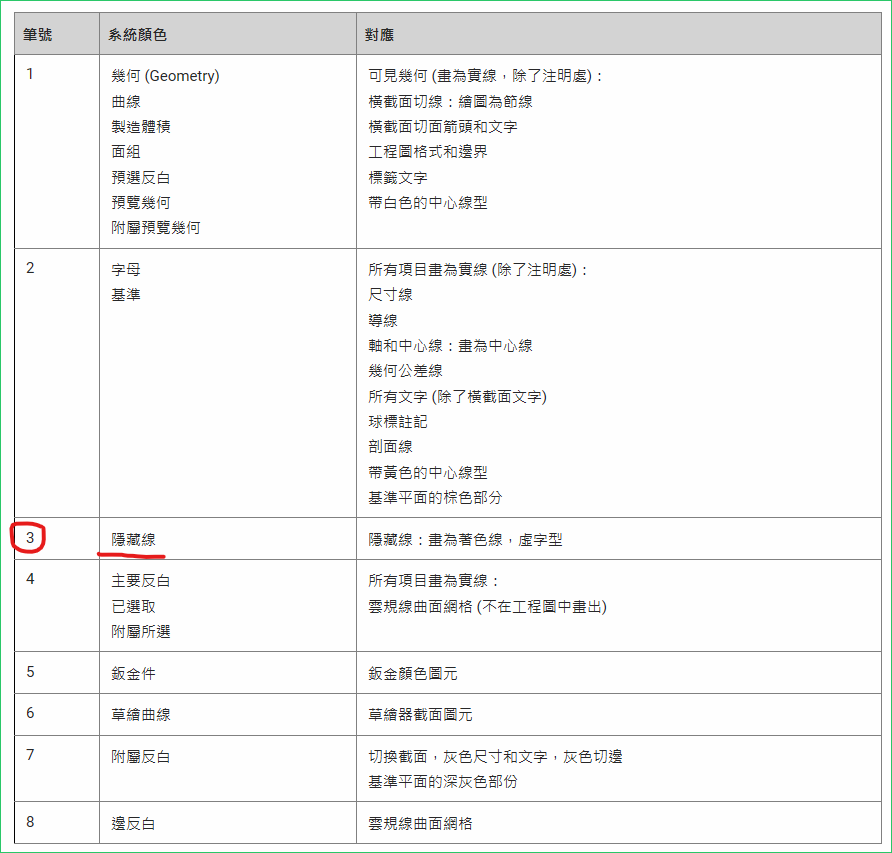Viewport: 892px width, 853px height.
Task: Select the 字母 entry in row 2
Action: click(126, 270)
